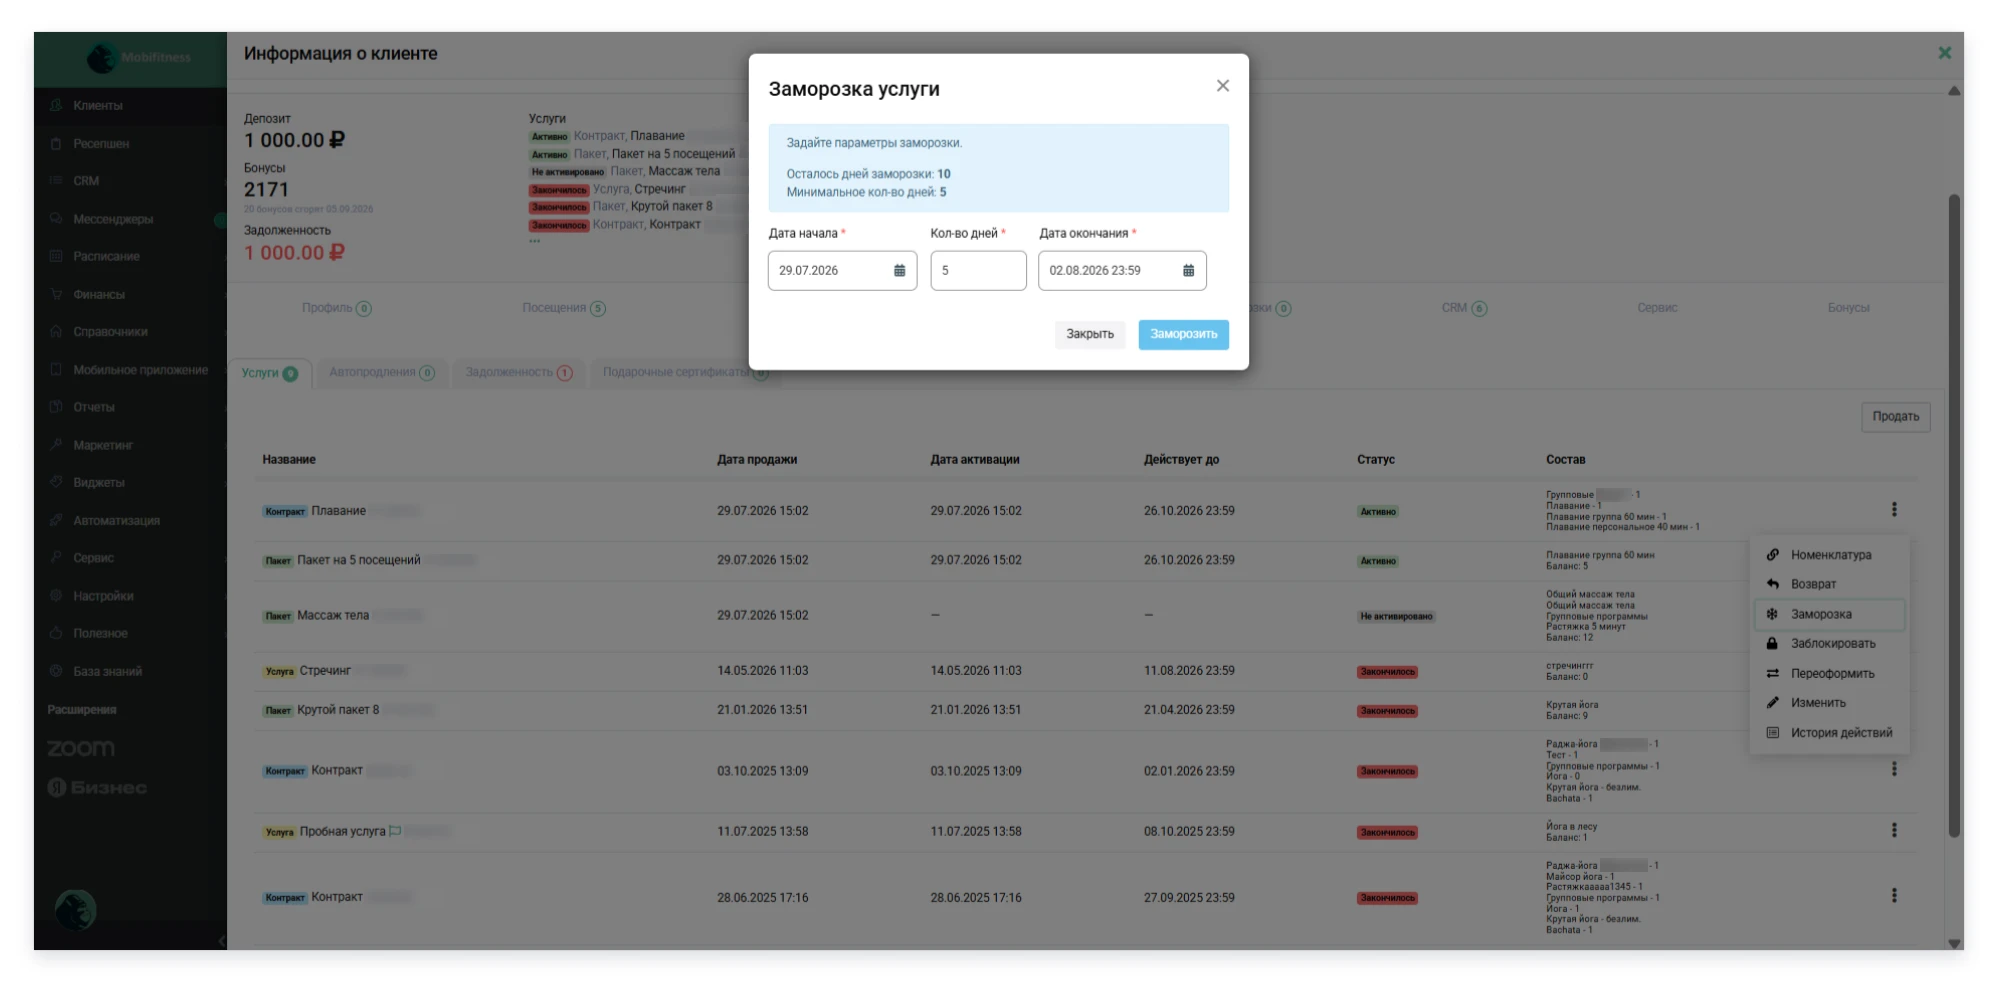Switch to the Автопродления tab
The height and width of the screenshot is (982, 2000).
(382, 373)
